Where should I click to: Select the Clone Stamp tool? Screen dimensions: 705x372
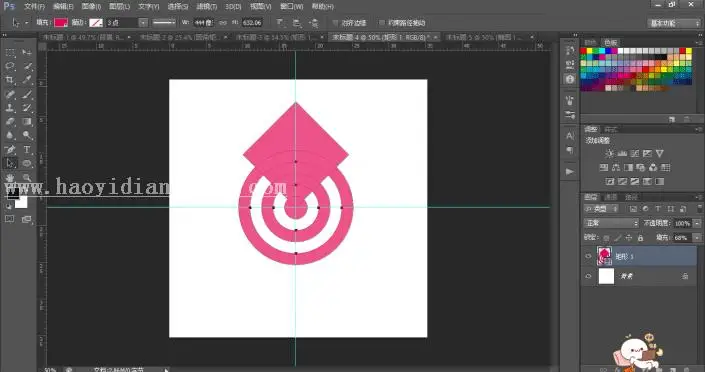click(x=10, y=108)
